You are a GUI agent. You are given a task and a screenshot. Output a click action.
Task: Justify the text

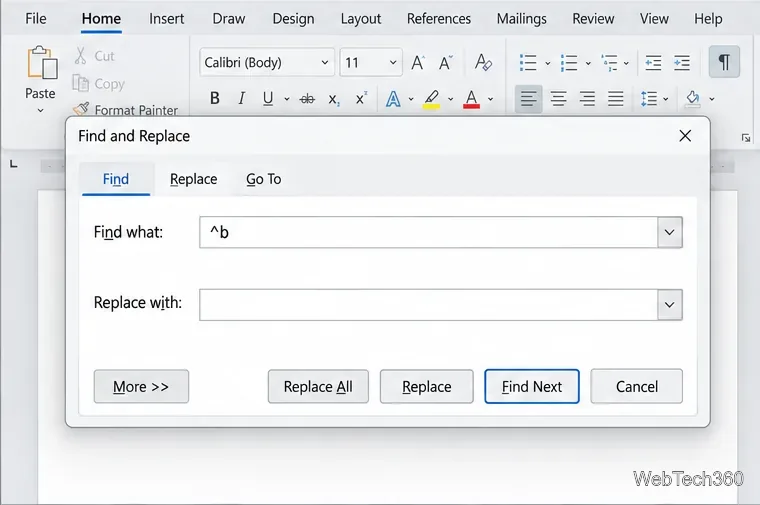[616, 99]
